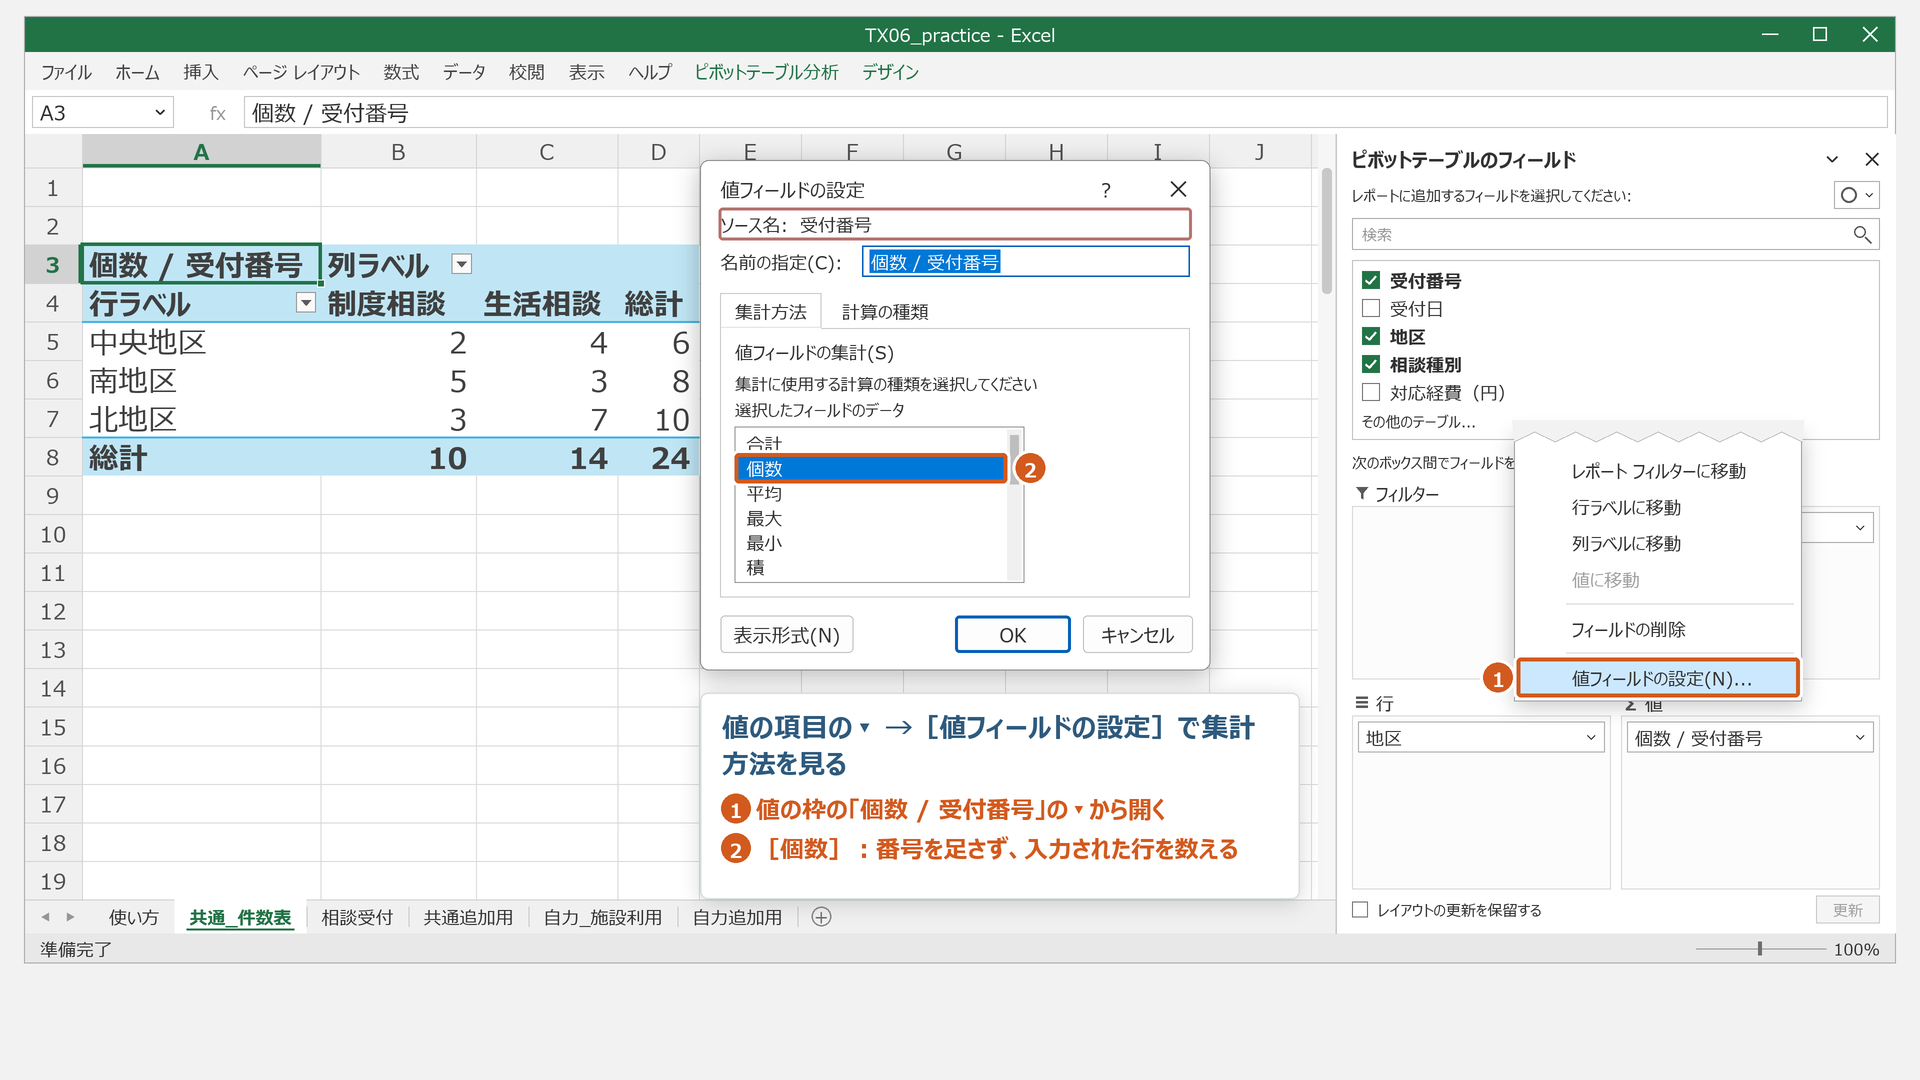The height and width of the screenshot is (1080, 1920).
Task: Open the ピボットテーブル分析 ribbon tab
Action: coord(766,72)
